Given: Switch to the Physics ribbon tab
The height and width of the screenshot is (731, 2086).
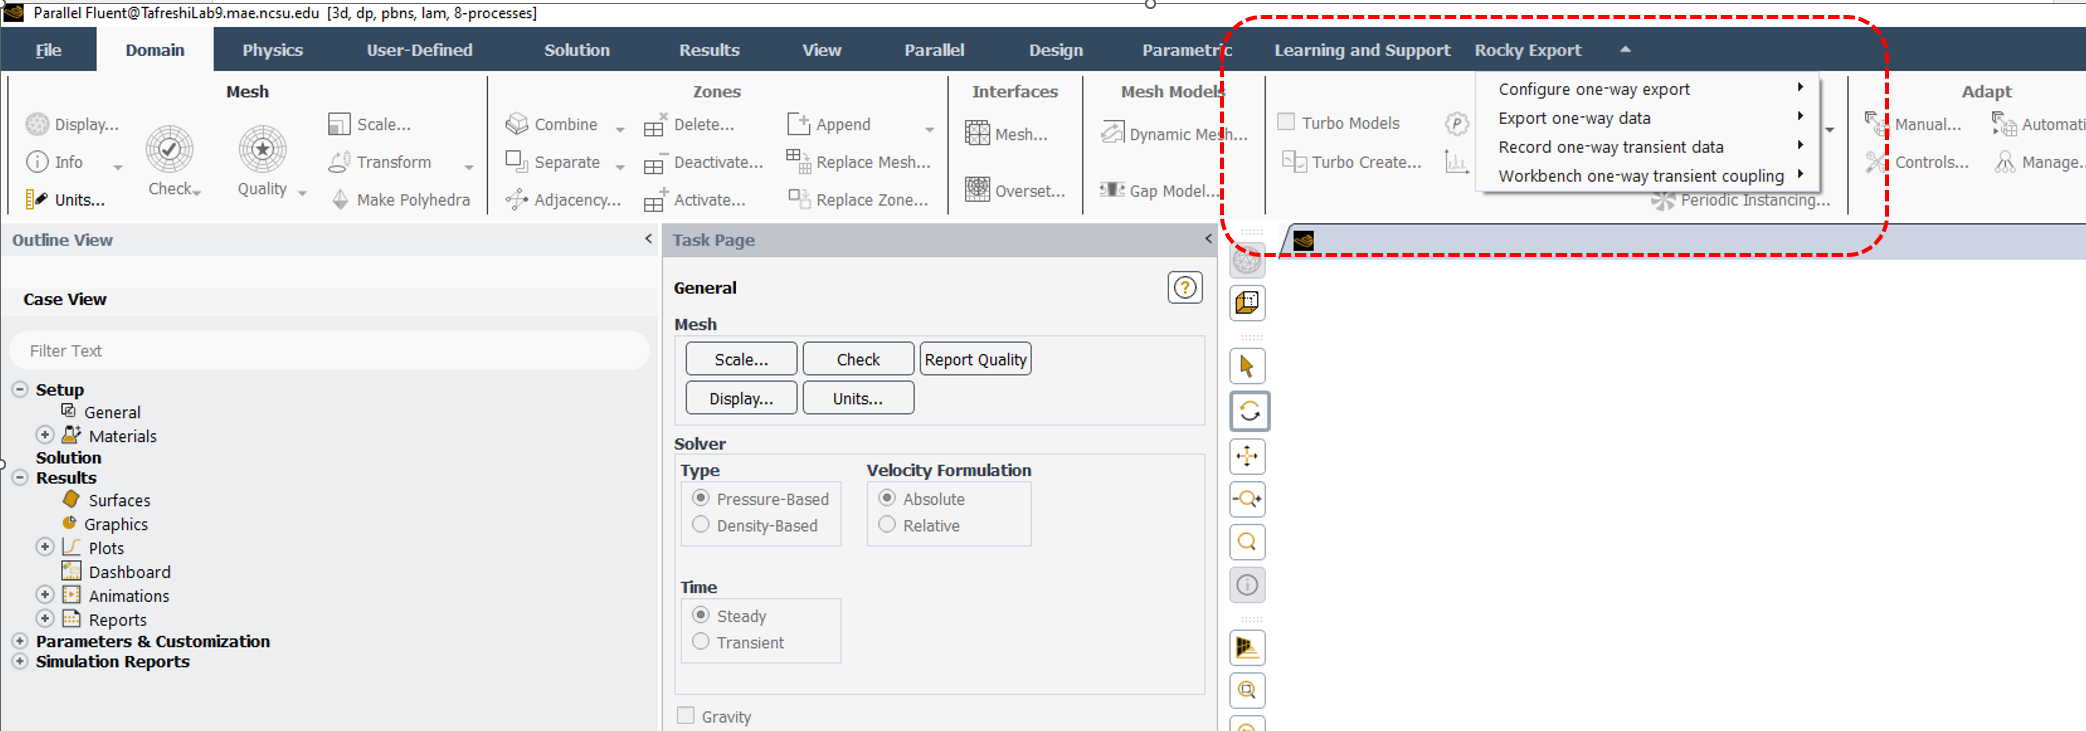Looking at the screenshot, I should 272,50.
